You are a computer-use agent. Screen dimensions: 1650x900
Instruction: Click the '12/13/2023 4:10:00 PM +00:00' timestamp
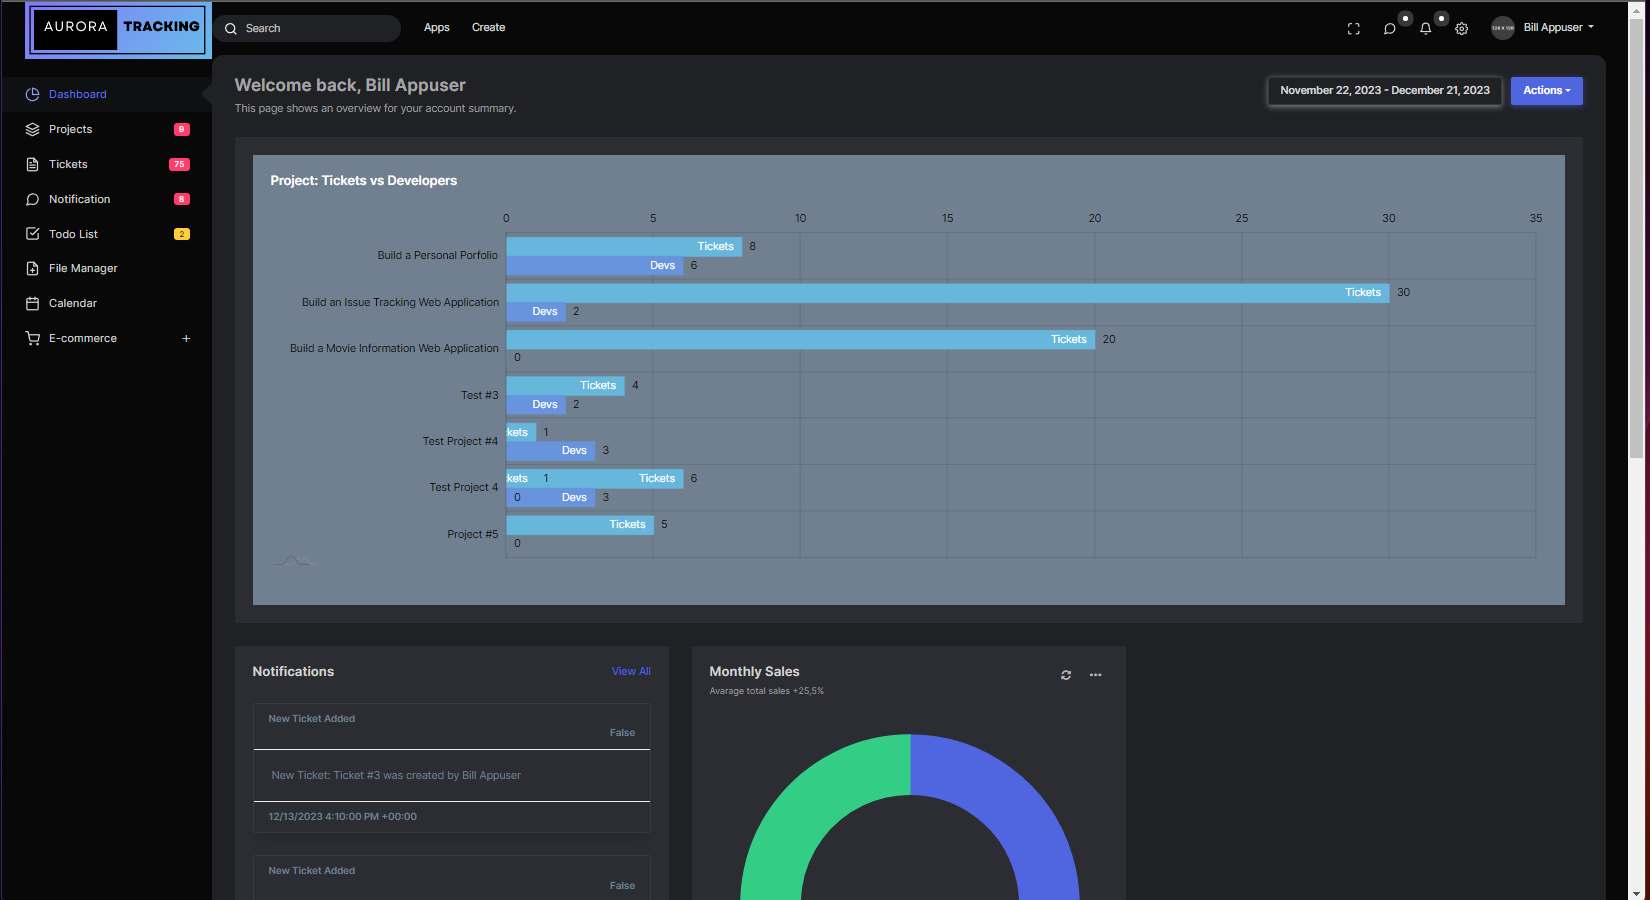(x=342, y=817)
